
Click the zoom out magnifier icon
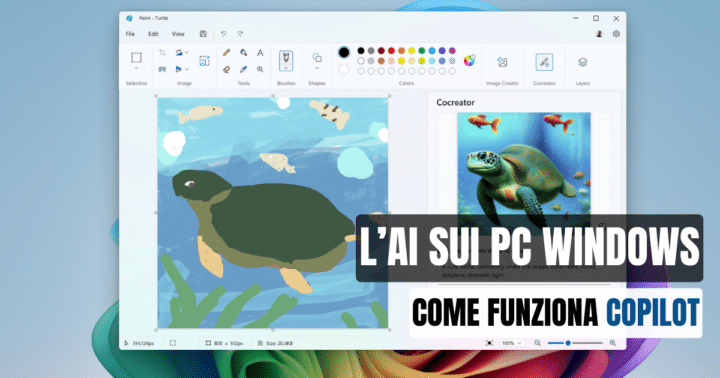pyautogui.click(x=537, y=343)
